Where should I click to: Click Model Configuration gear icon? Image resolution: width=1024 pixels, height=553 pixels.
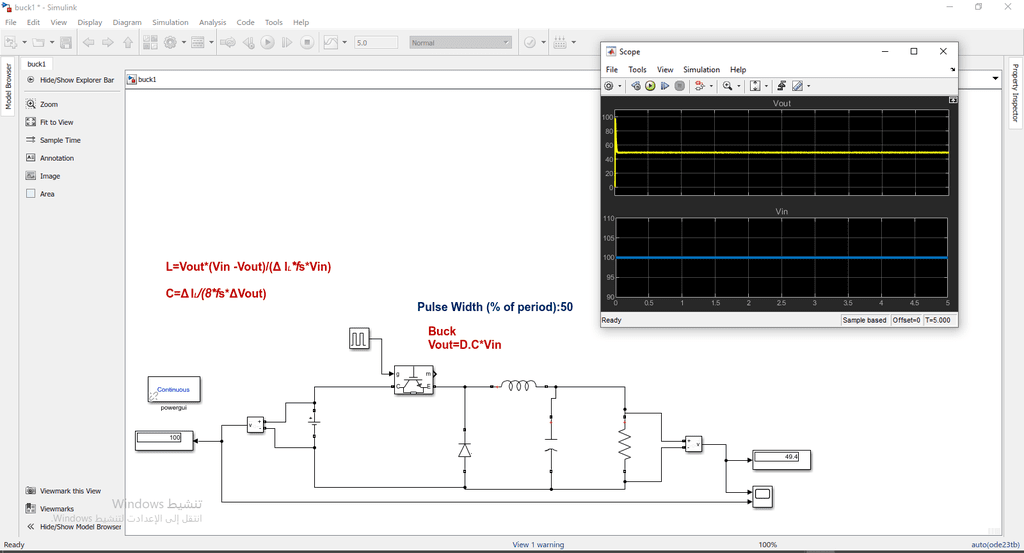pyautogui.click(x=170, y=42)
